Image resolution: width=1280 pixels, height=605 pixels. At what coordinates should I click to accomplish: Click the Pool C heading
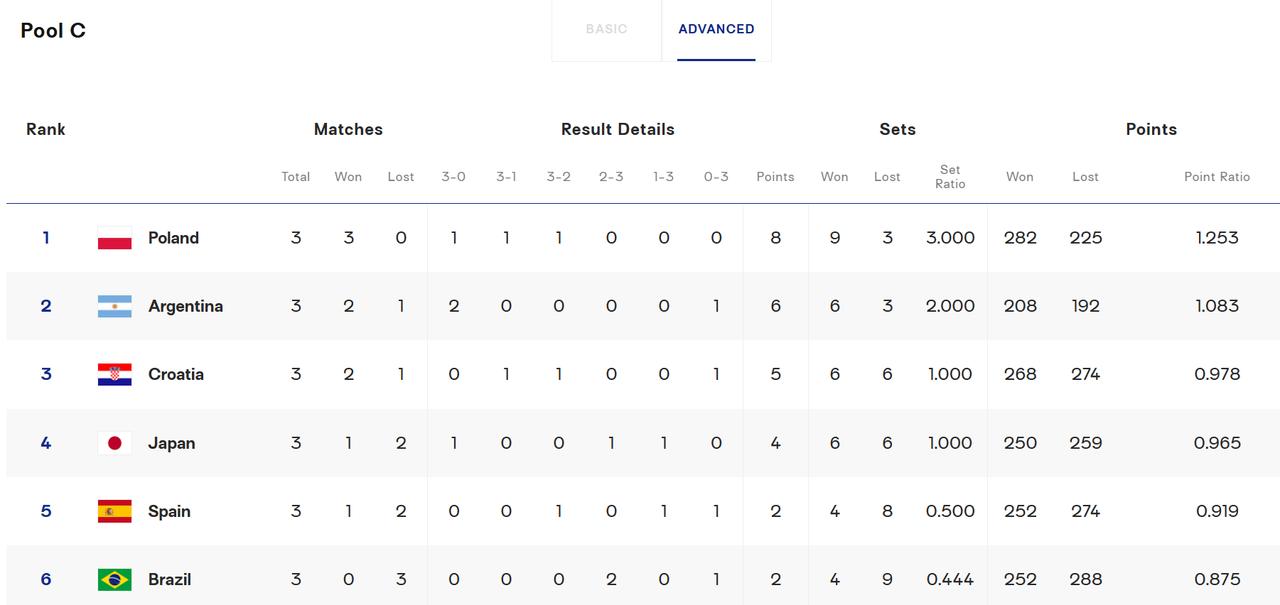53,31
